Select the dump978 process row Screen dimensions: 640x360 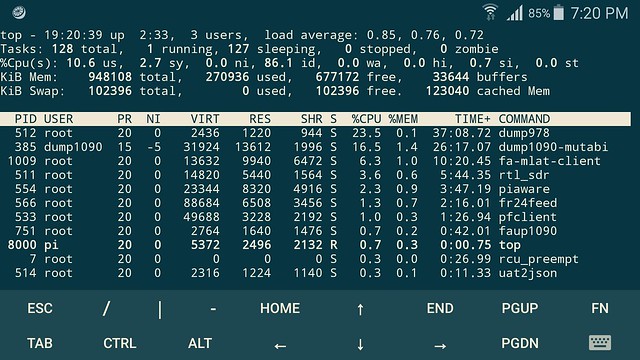(315, 133)
